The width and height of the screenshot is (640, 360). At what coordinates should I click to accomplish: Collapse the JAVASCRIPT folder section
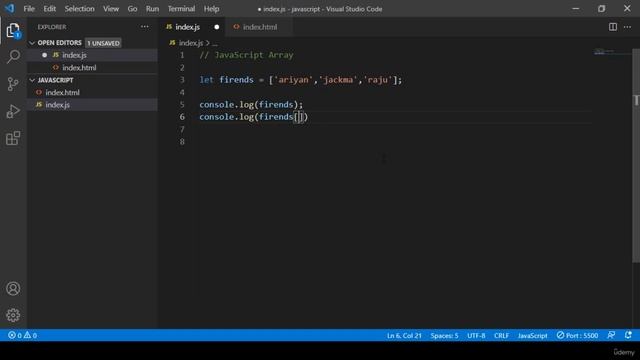point(32,80)
